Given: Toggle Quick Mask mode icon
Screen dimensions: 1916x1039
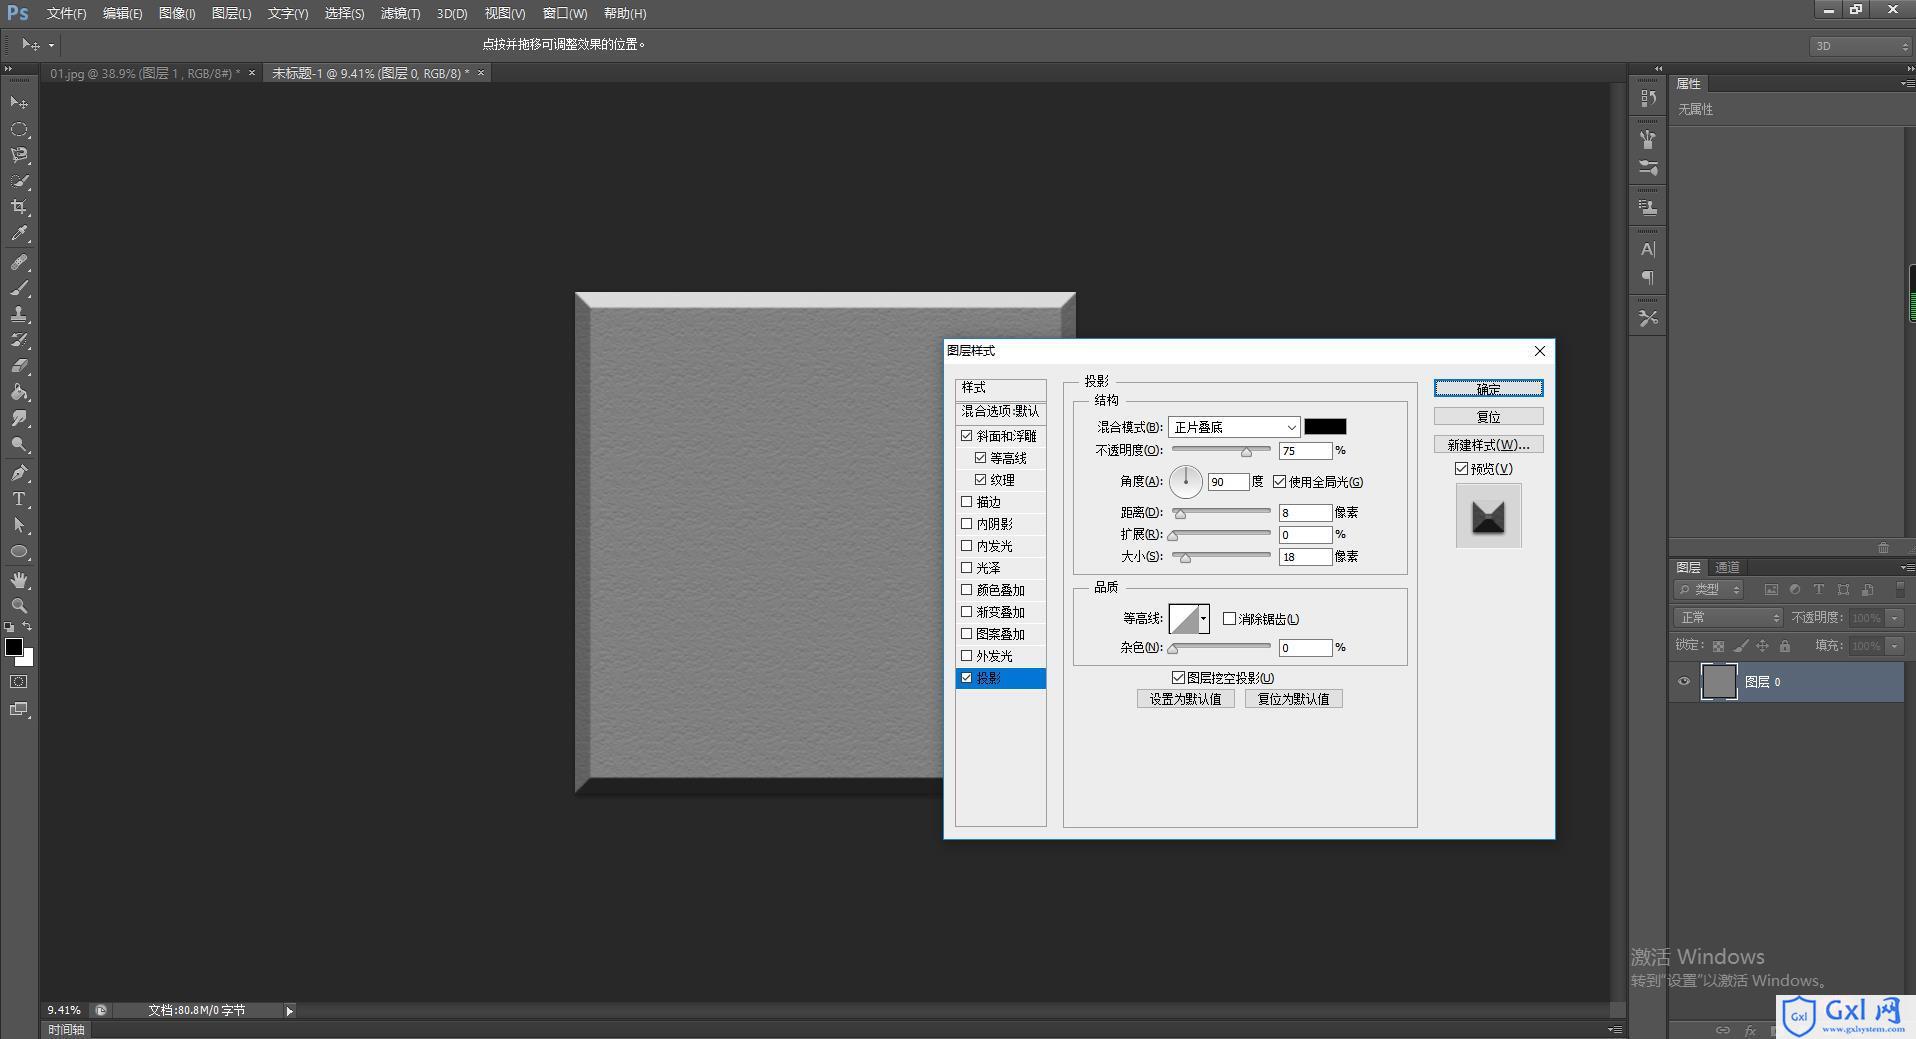Looking at the screenshot, I should (19, 682).
